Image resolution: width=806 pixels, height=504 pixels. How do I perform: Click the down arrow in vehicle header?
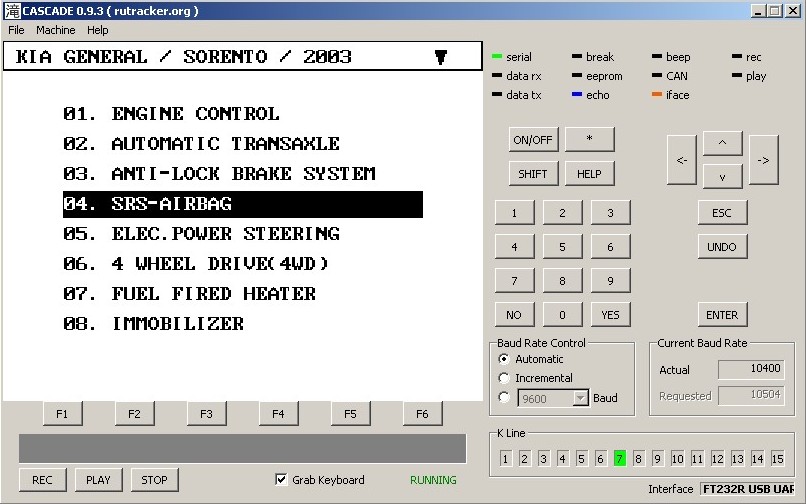coord(441,57)
